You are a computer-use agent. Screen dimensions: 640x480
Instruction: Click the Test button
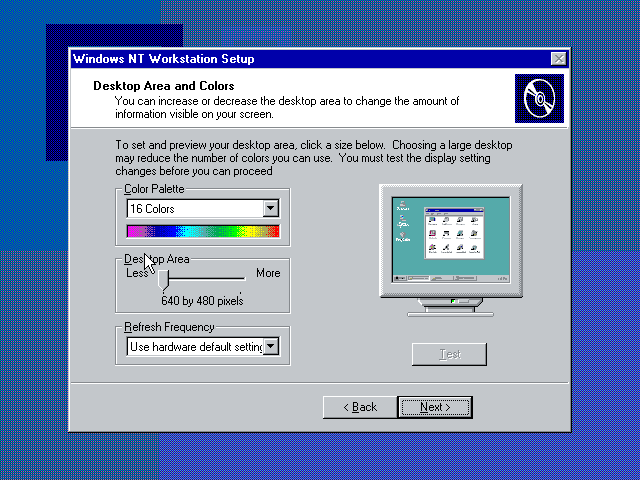[x=449, y=354]
